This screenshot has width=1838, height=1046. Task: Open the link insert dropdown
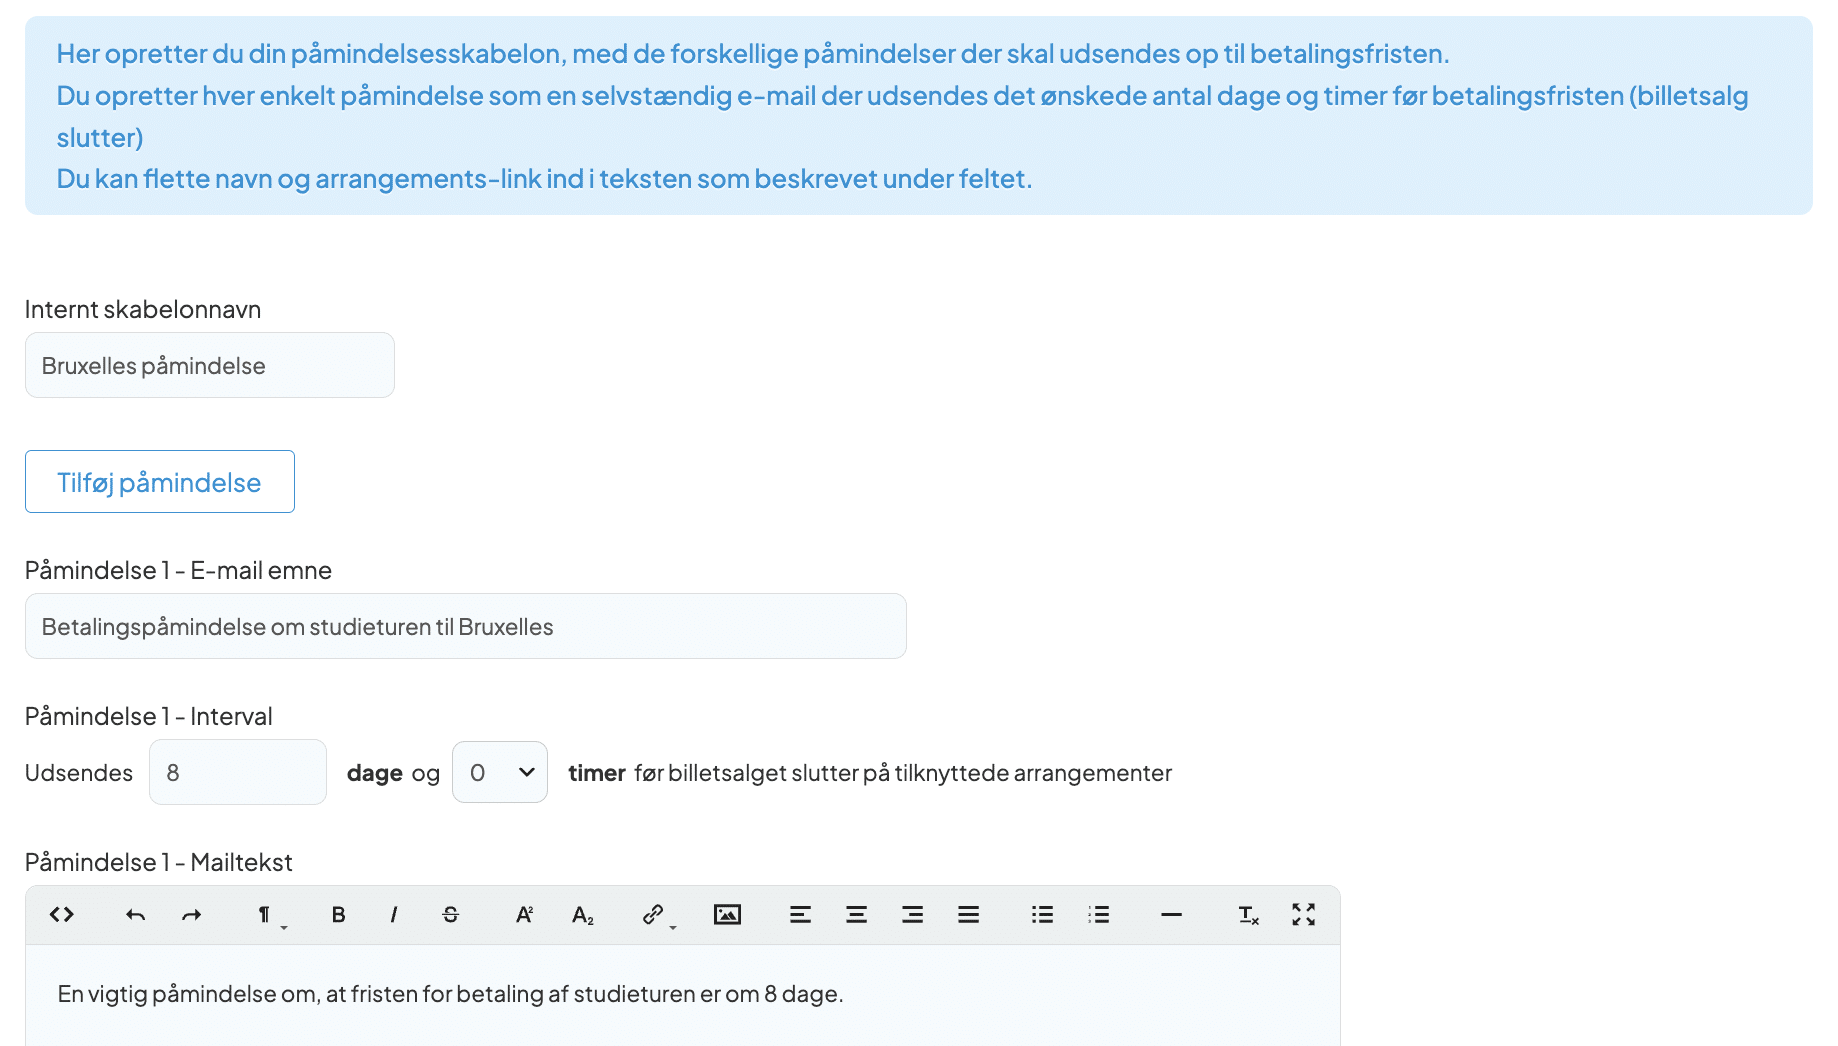click(657, 915)
